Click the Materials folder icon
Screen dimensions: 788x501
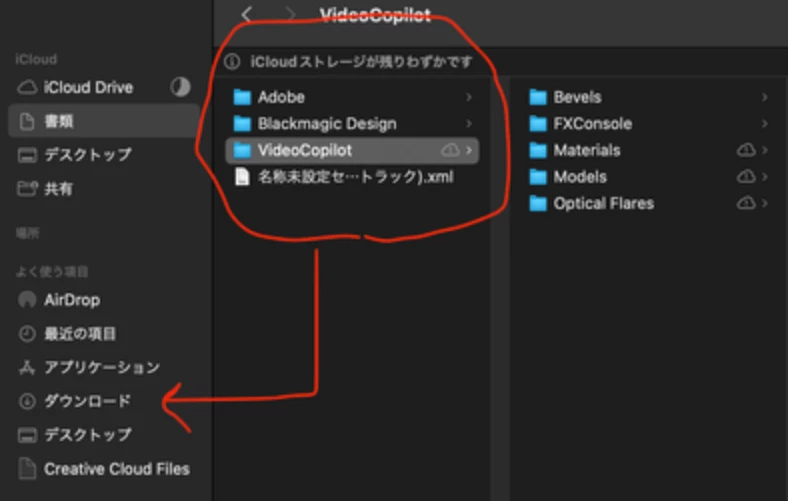[538, 150]
